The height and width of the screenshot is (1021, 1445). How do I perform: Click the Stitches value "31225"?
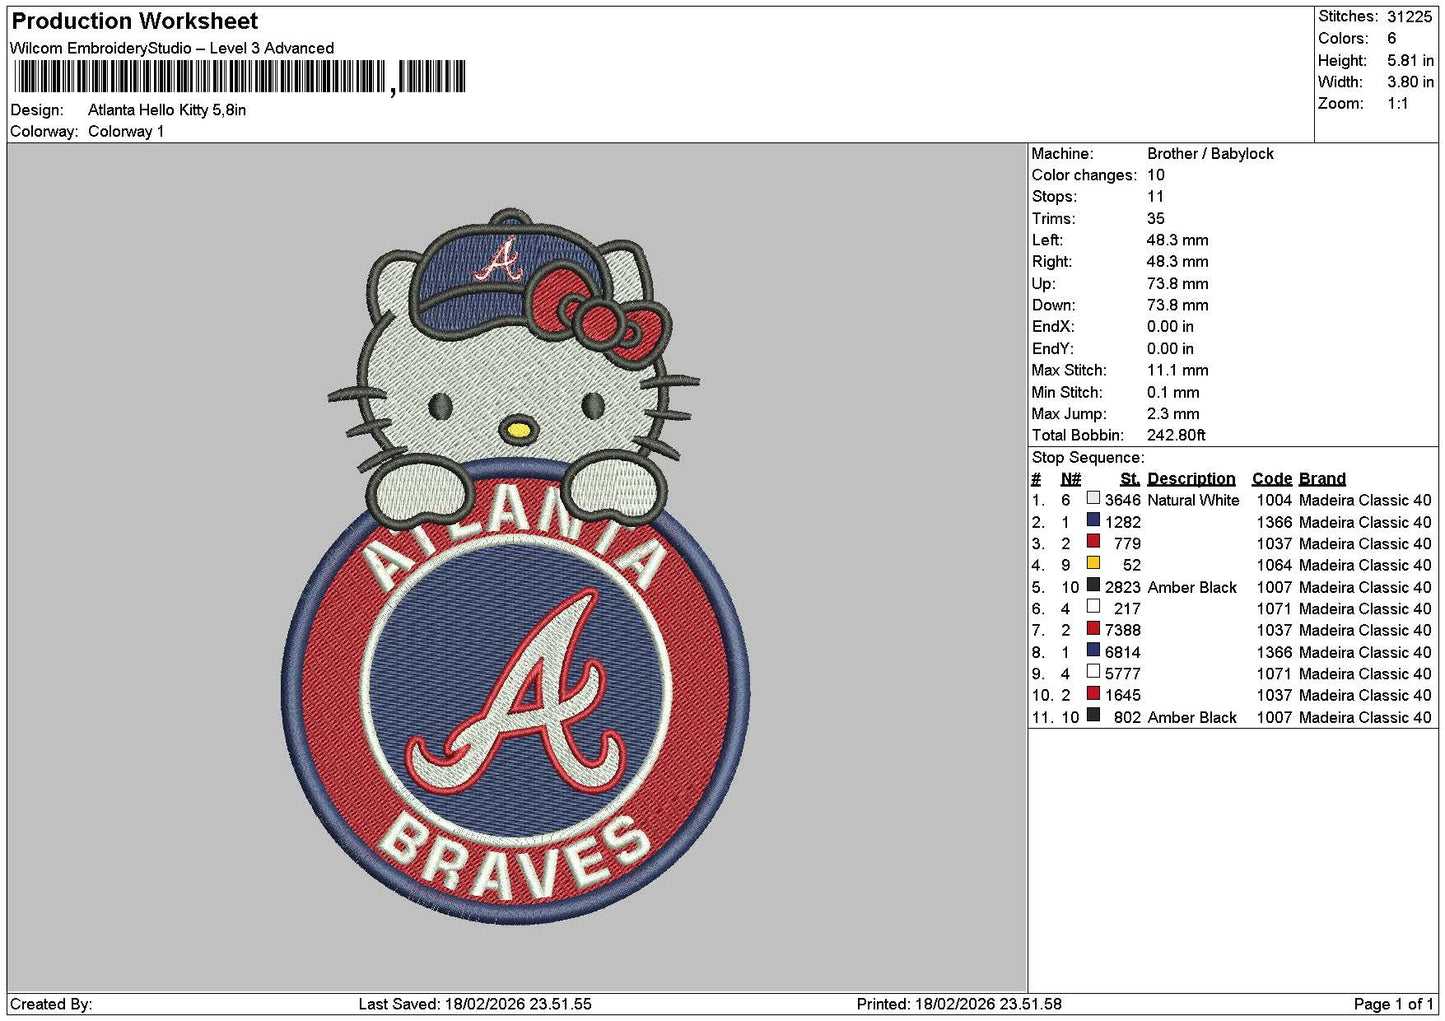1409,16
